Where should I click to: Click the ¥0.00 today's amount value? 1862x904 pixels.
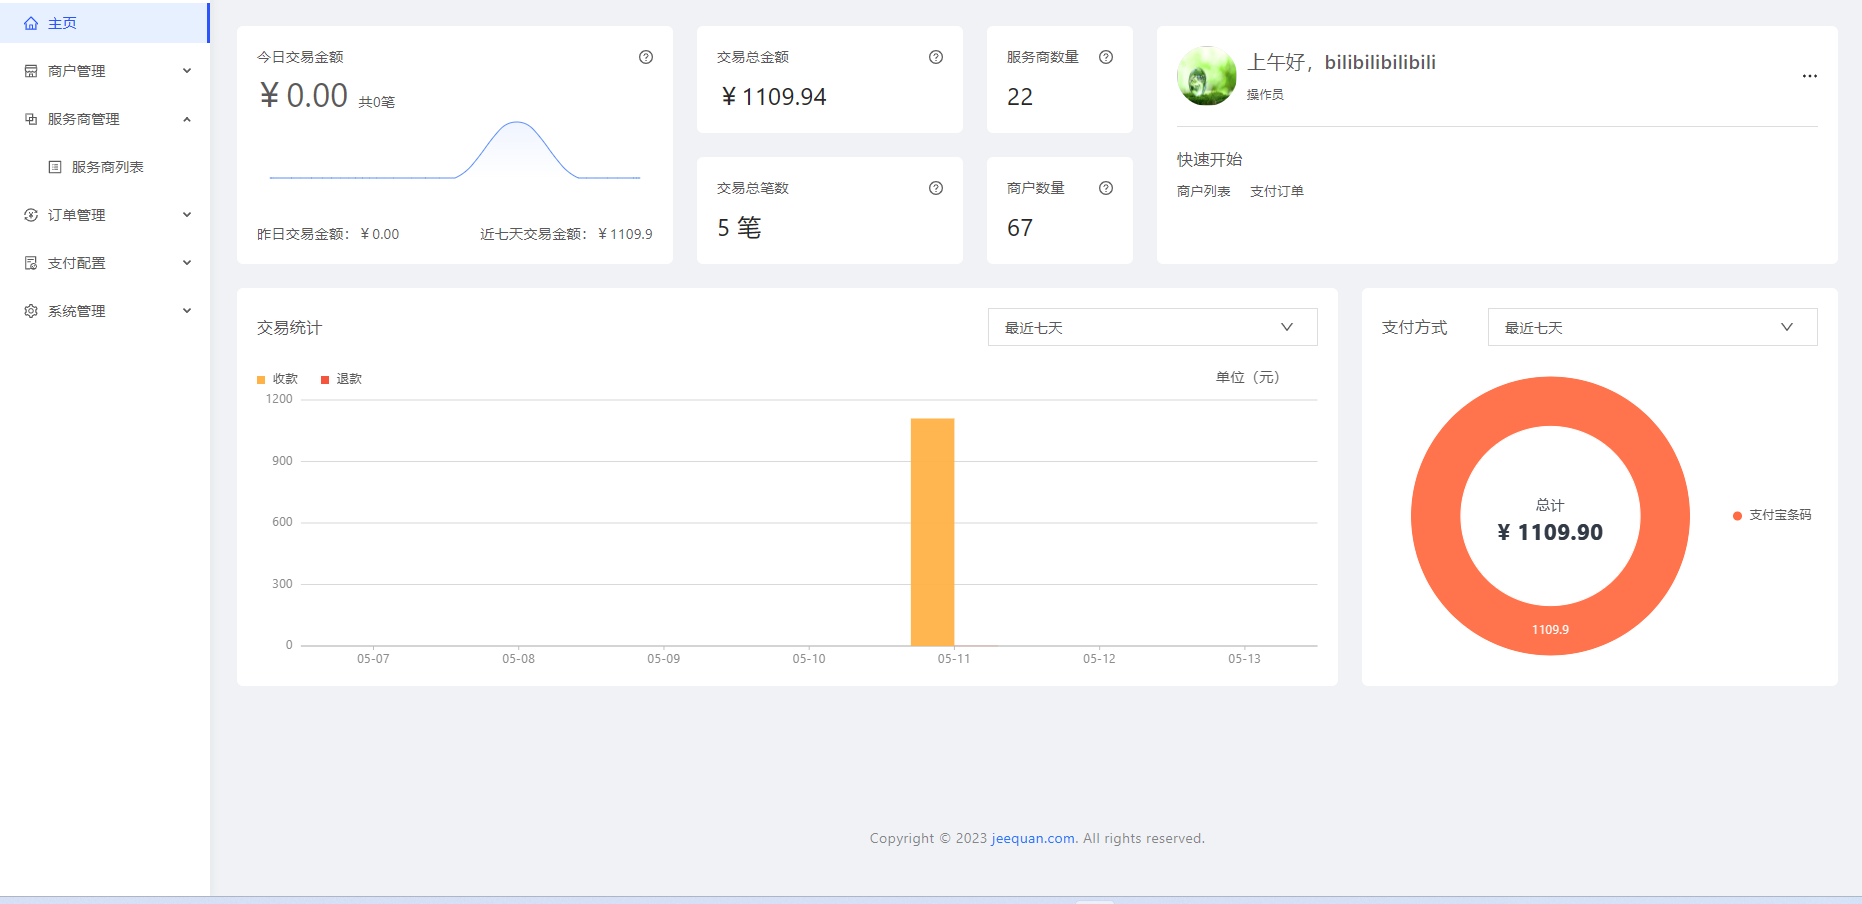[303, 95]
